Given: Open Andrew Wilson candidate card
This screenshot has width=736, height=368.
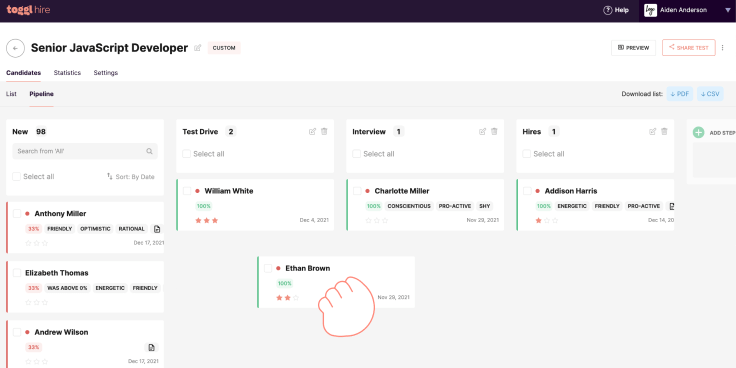Looking at the screenshot, I should pyautogui.click(x=85, y=344).
